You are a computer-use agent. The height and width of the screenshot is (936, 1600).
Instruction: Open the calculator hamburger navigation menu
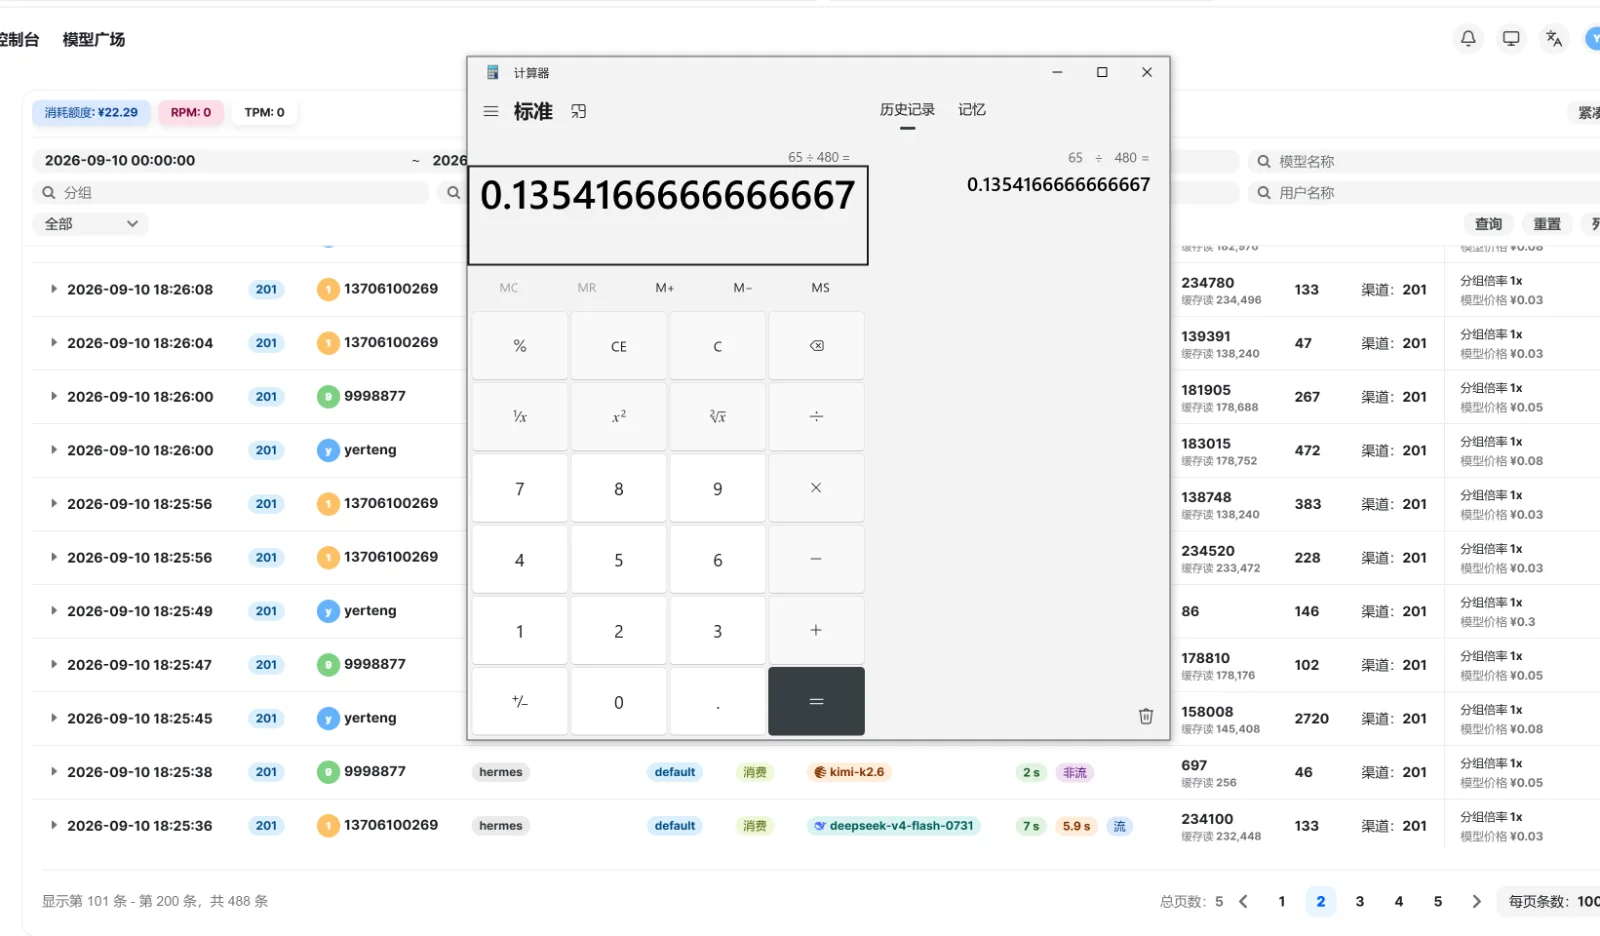[491, 111]
